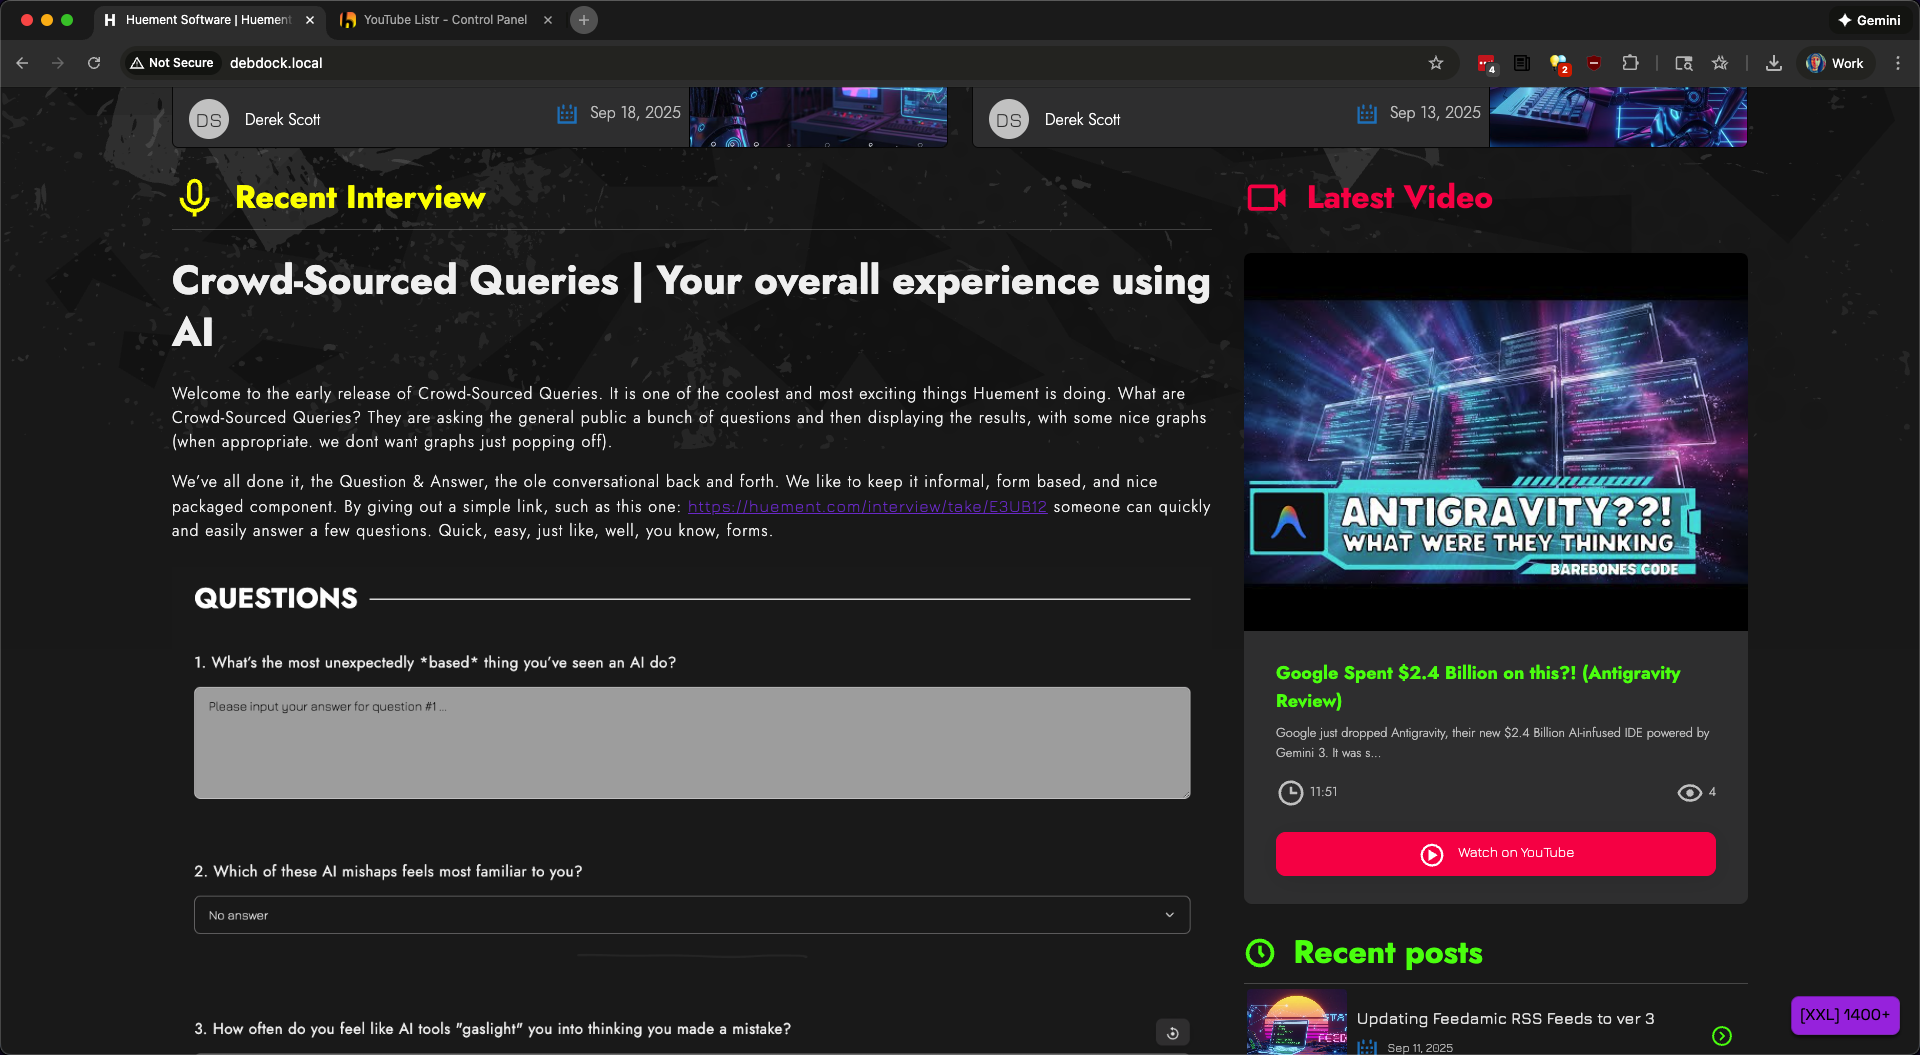1920x1055 pixels.
Task: Click the Recent posts clock icon
Action: pos(1260,953)
